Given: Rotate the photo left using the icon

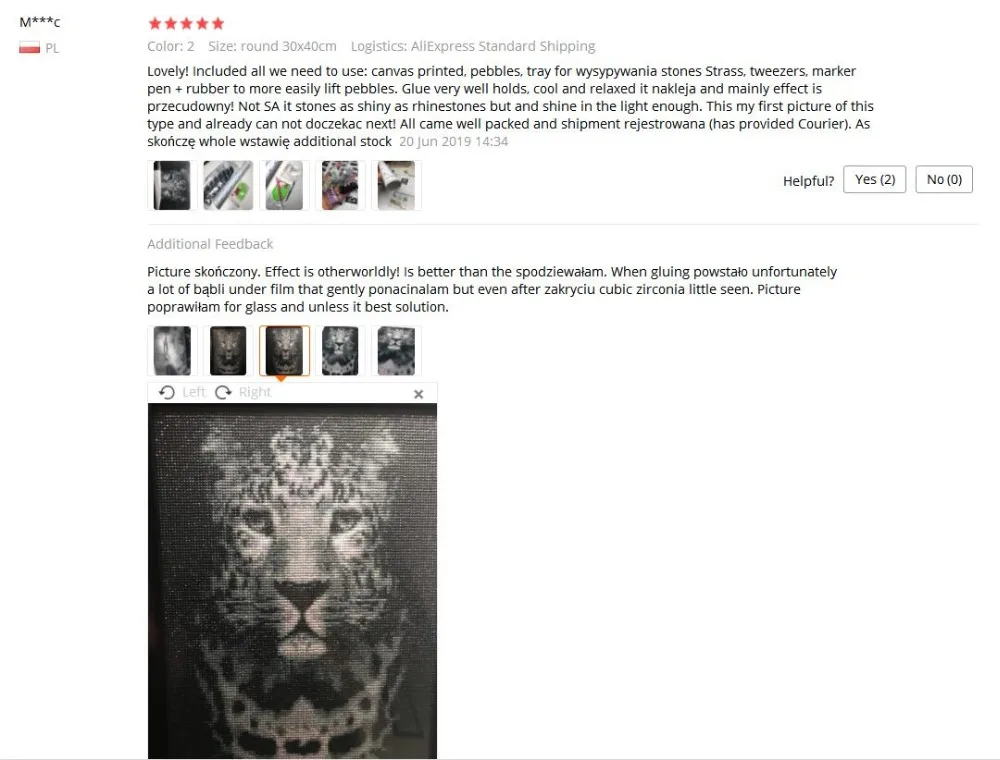Looking at the screenshot, I should coord(166,392).
